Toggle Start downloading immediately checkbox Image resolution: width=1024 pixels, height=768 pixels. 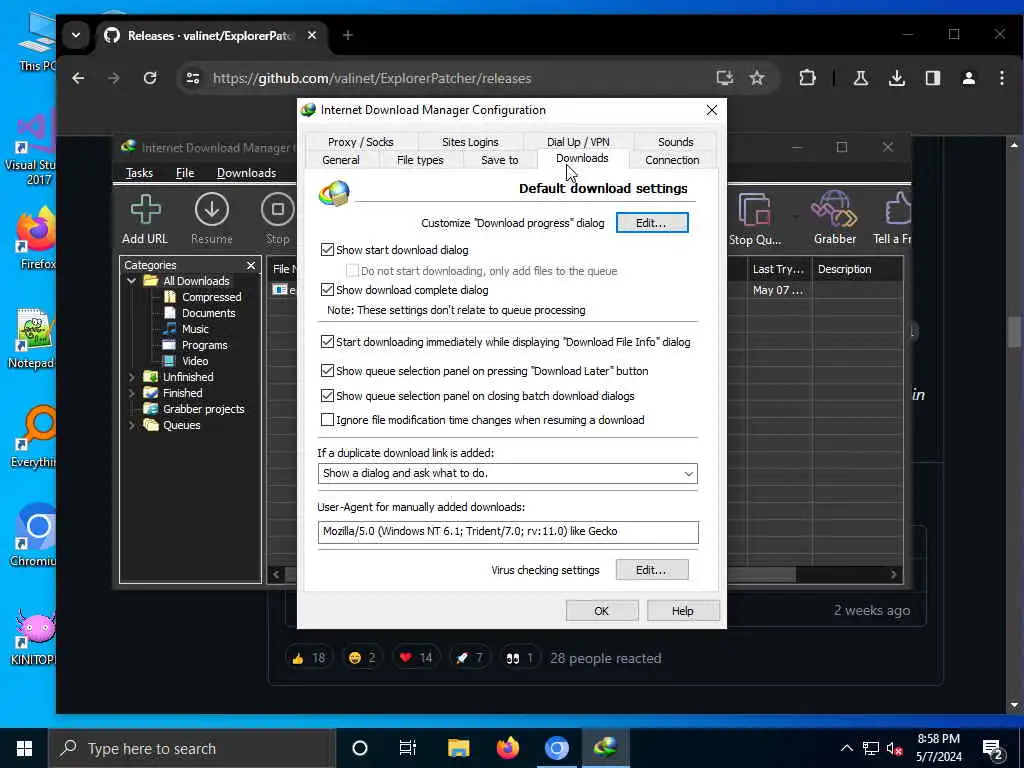point(327,342)
